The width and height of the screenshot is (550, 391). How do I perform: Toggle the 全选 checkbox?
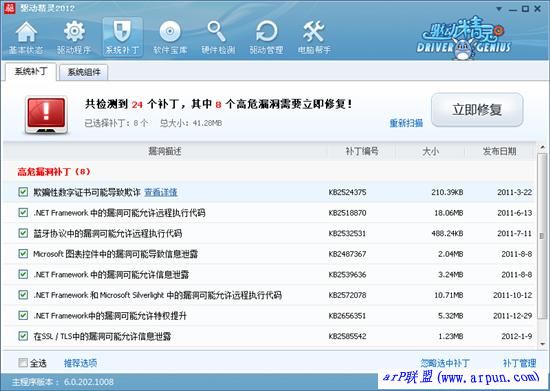click(x=23, y=363)
